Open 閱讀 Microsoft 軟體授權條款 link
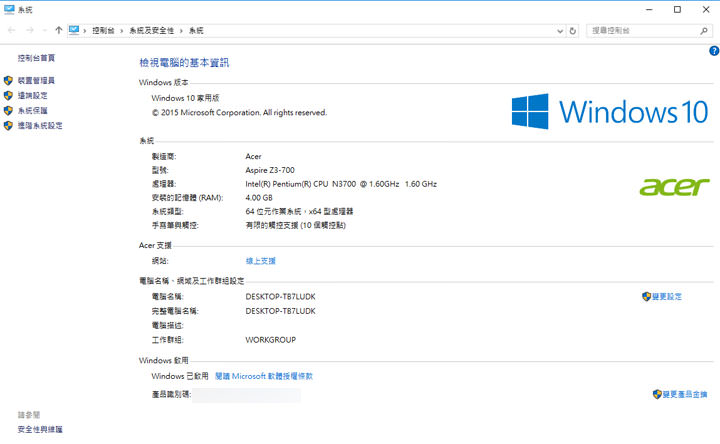720x444 pixels. [264, 376]
